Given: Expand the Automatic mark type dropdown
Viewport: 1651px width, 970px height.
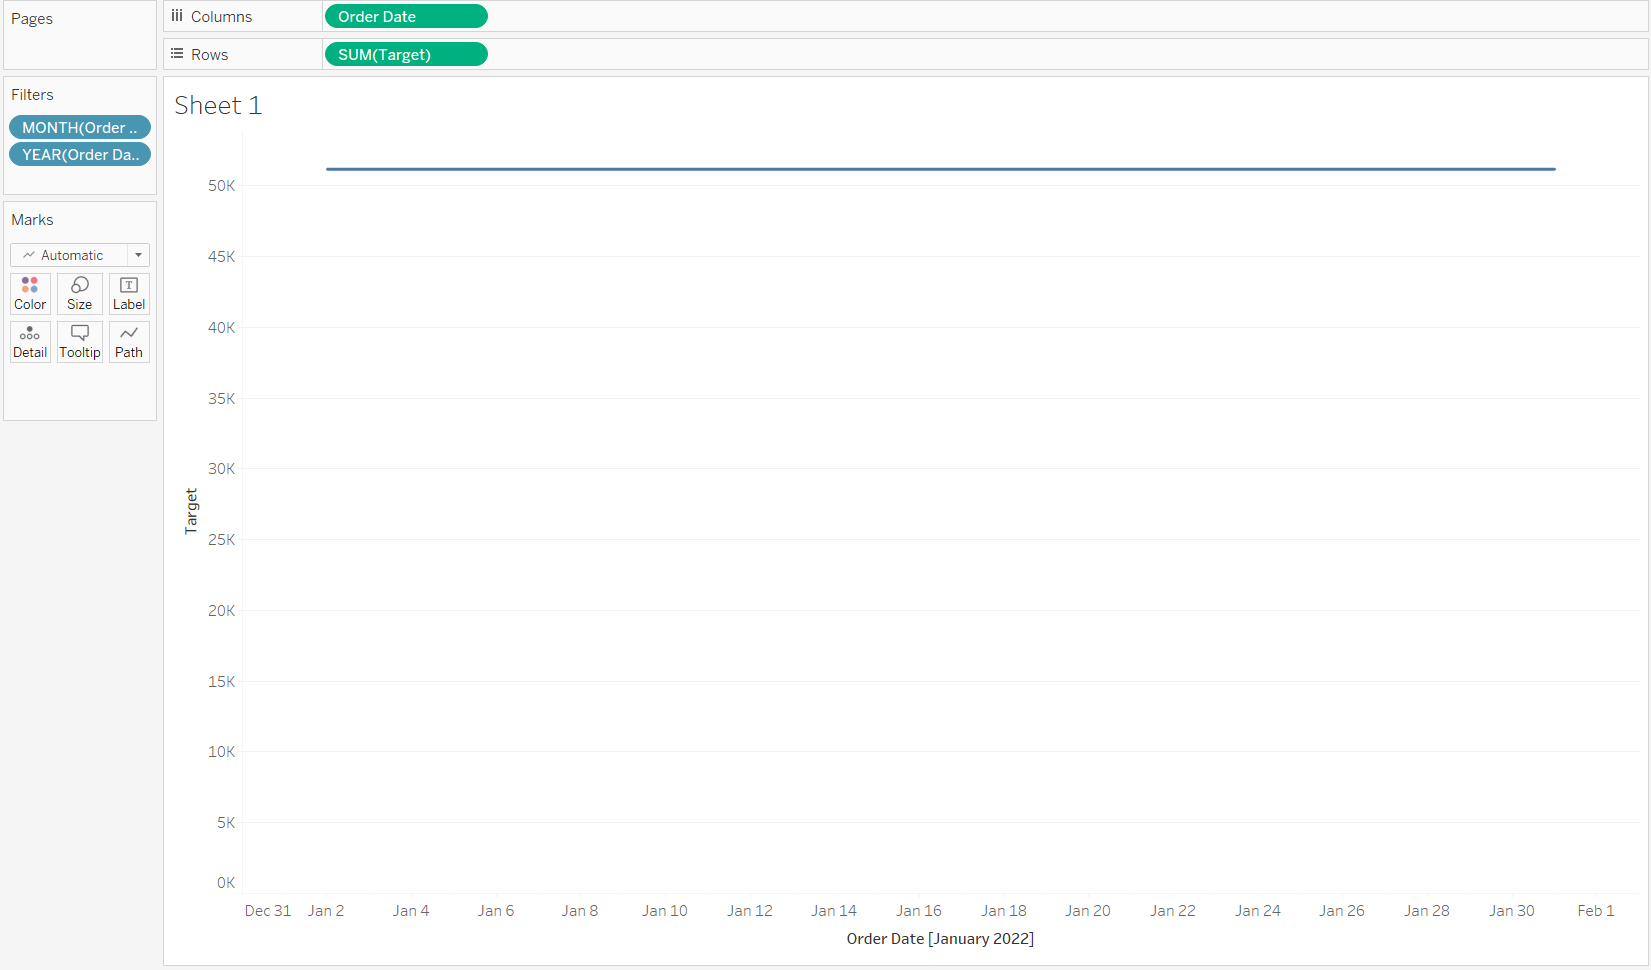Looking at the screenshot, I should 80,255.
